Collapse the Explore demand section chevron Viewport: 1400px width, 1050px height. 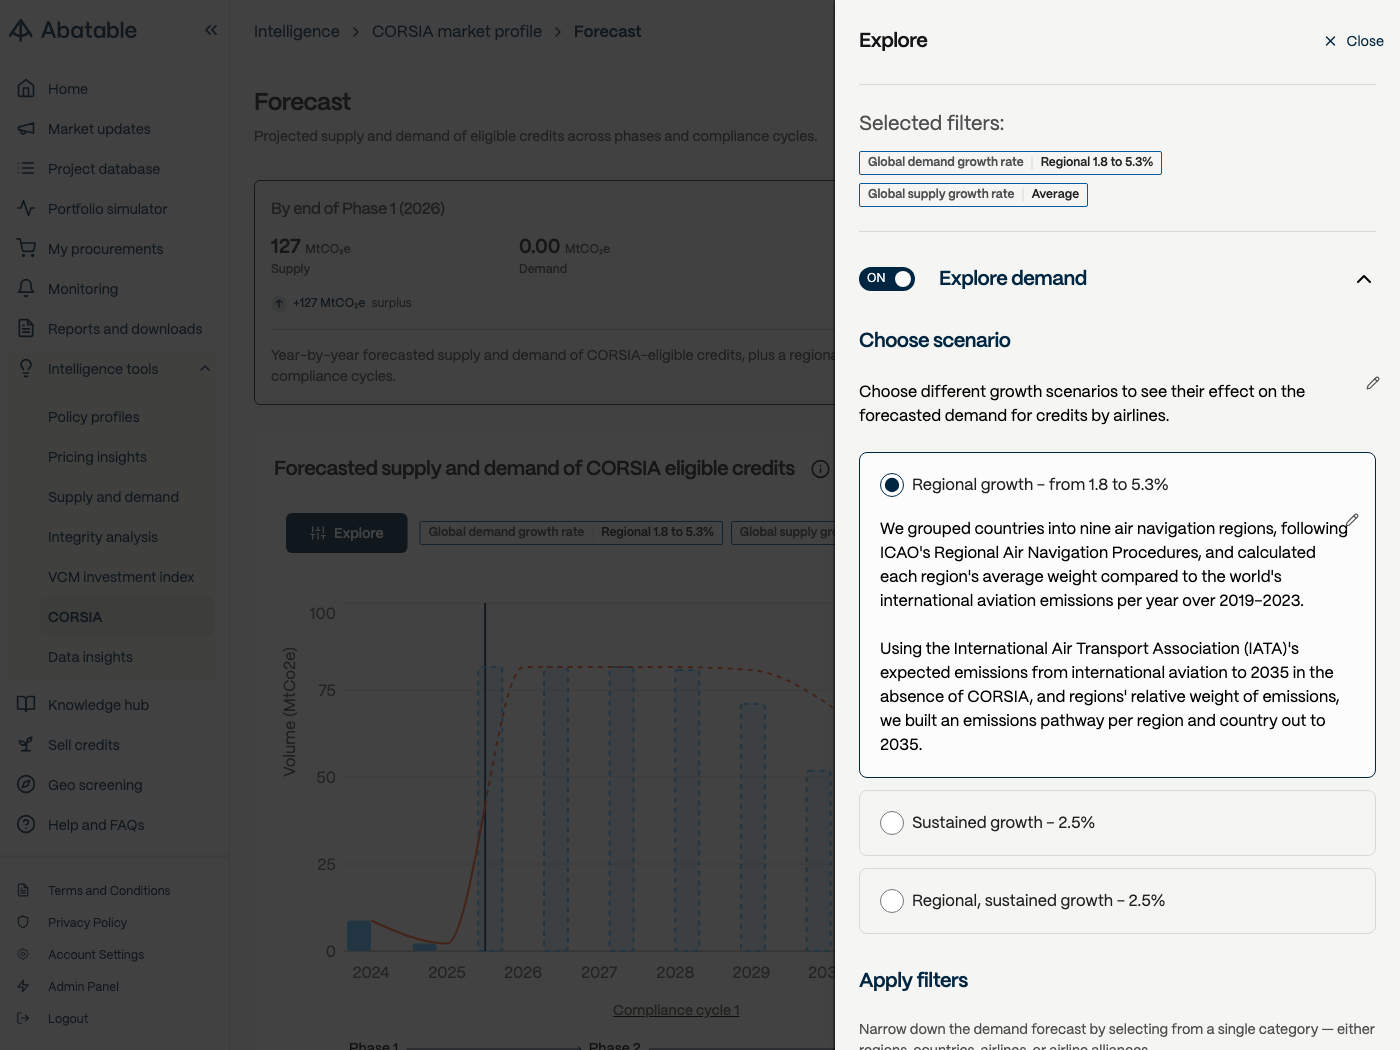click(x=1364, y=279)
